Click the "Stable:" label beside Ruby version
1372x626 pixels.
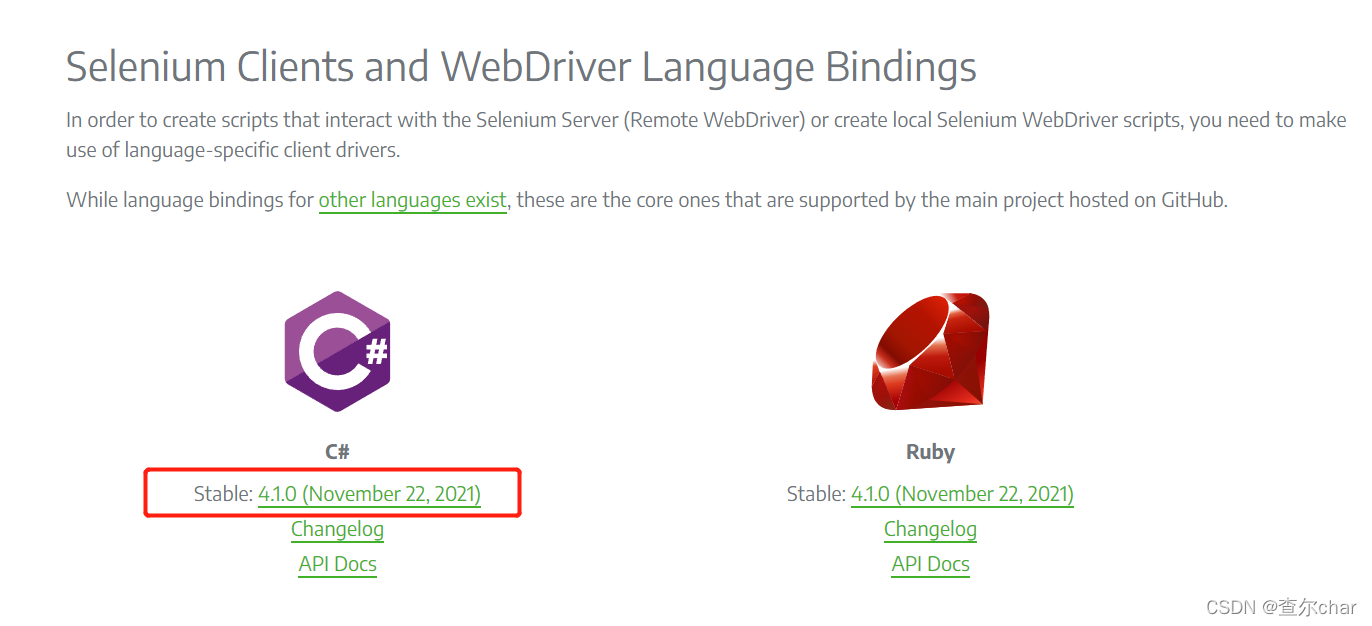click(815, 493)
